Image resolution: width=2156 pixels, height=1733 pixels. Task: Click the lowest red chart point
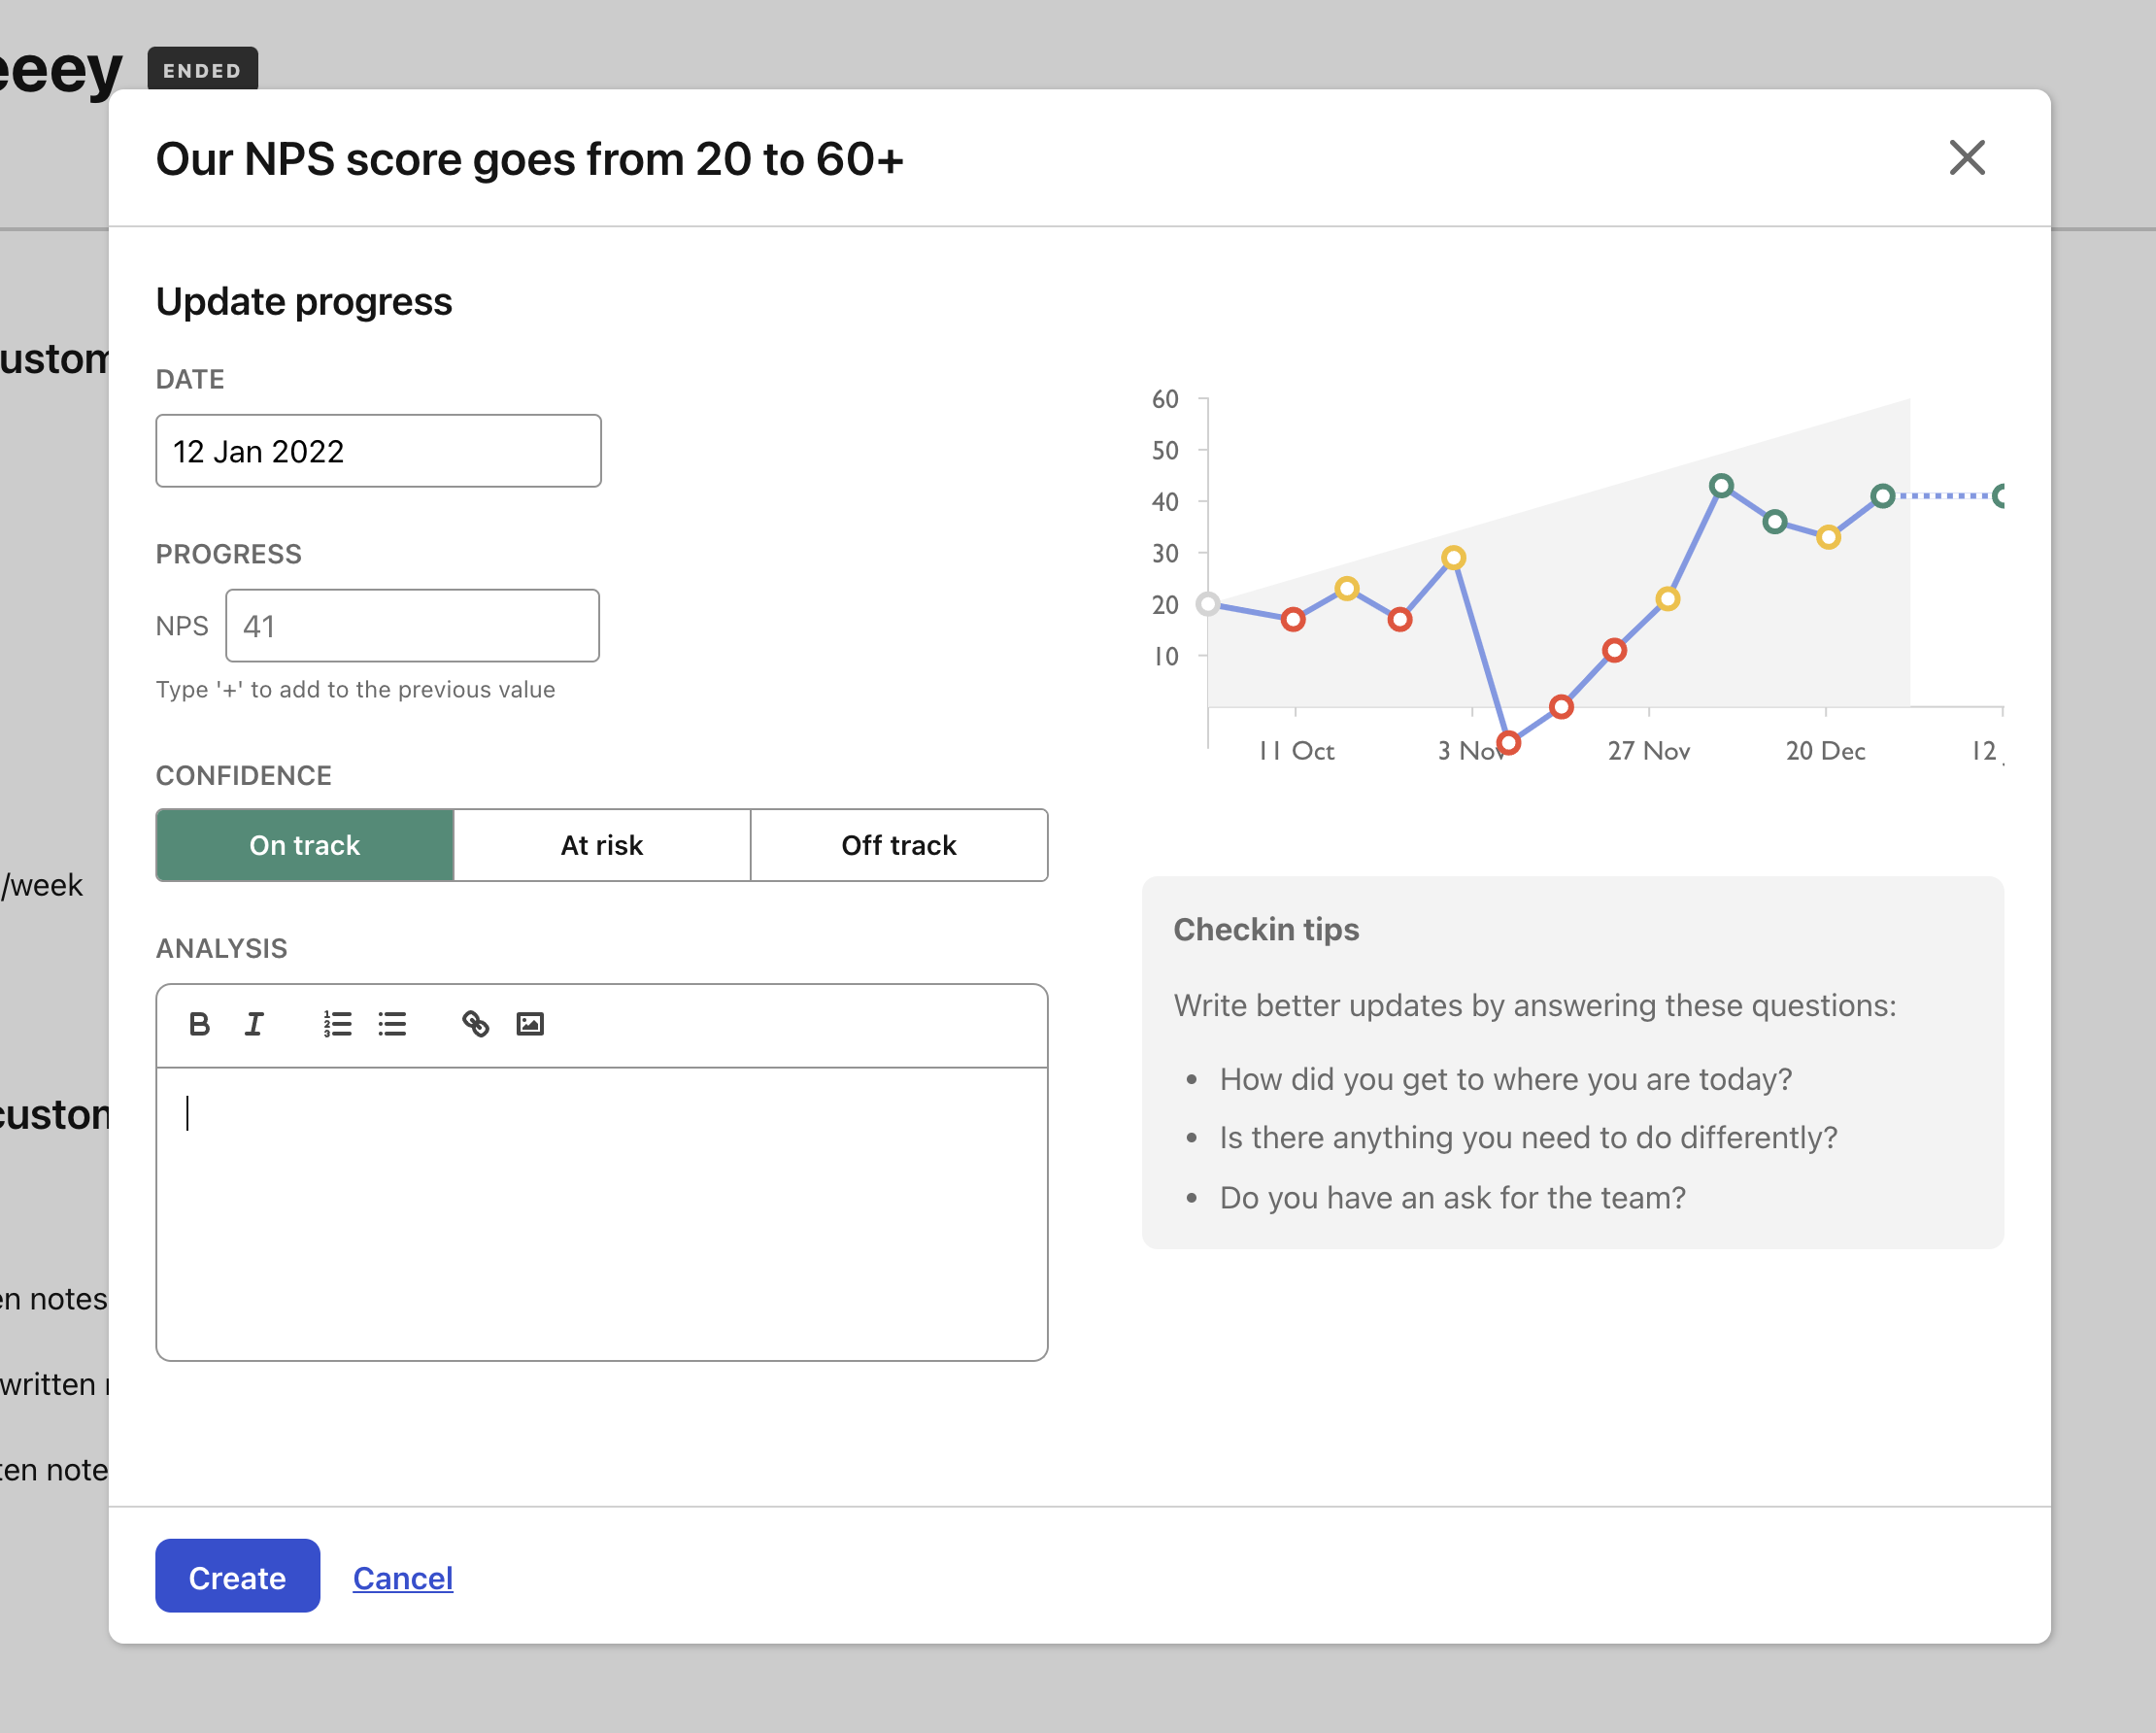pyautogui.click(x=1509, y=742)
